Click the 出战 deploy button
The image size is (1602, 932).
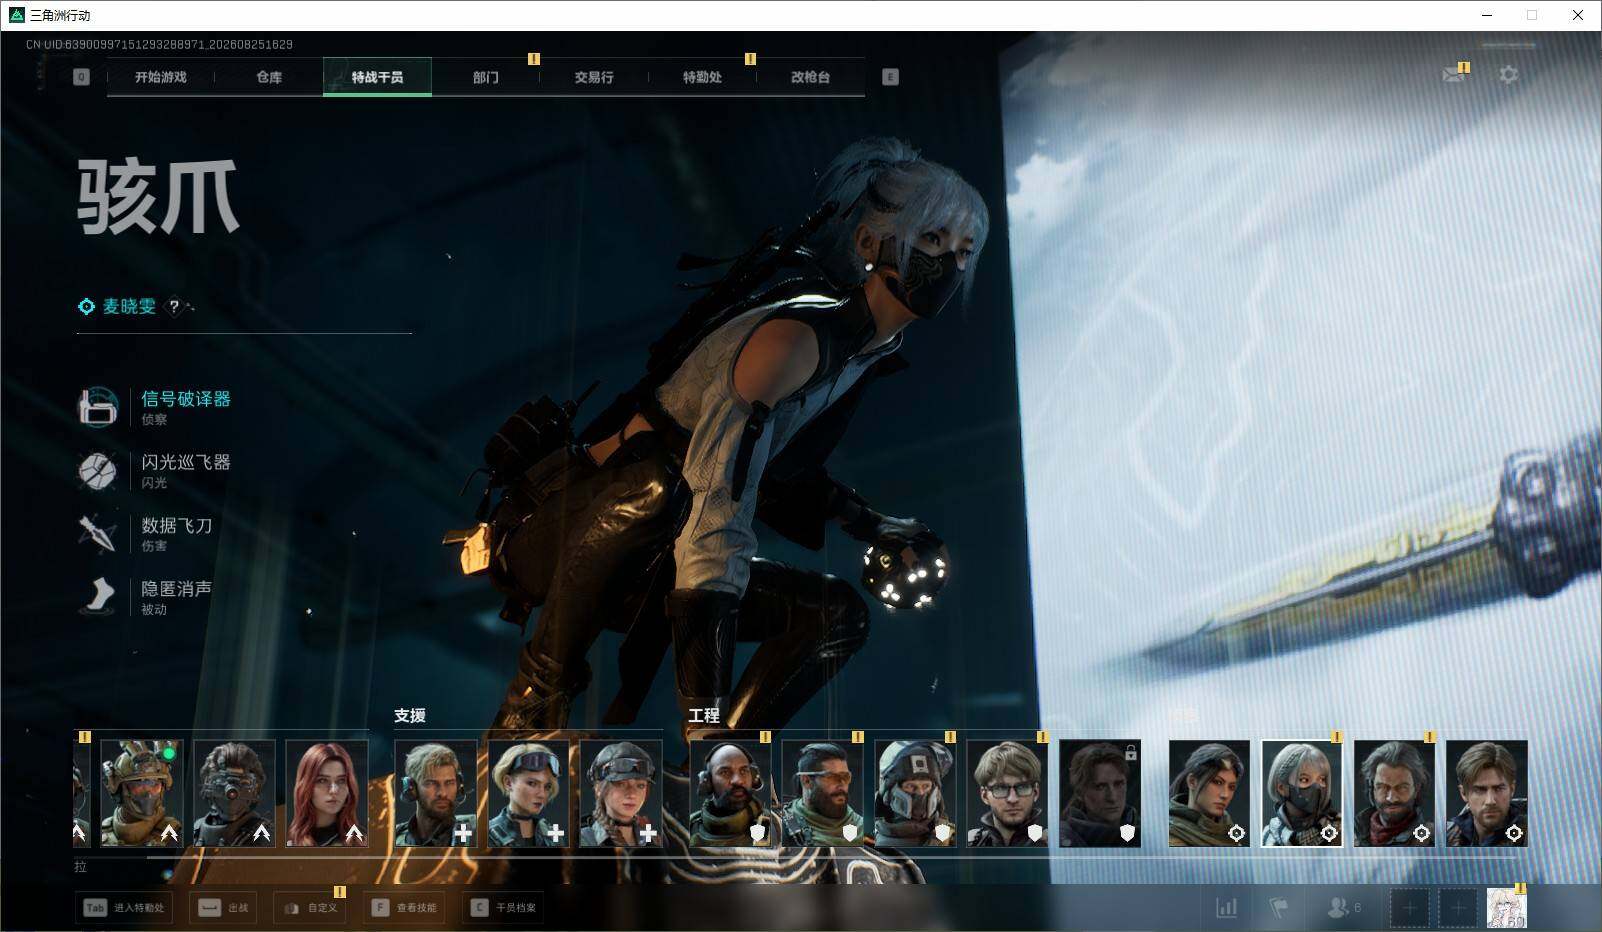click(224, 908)
